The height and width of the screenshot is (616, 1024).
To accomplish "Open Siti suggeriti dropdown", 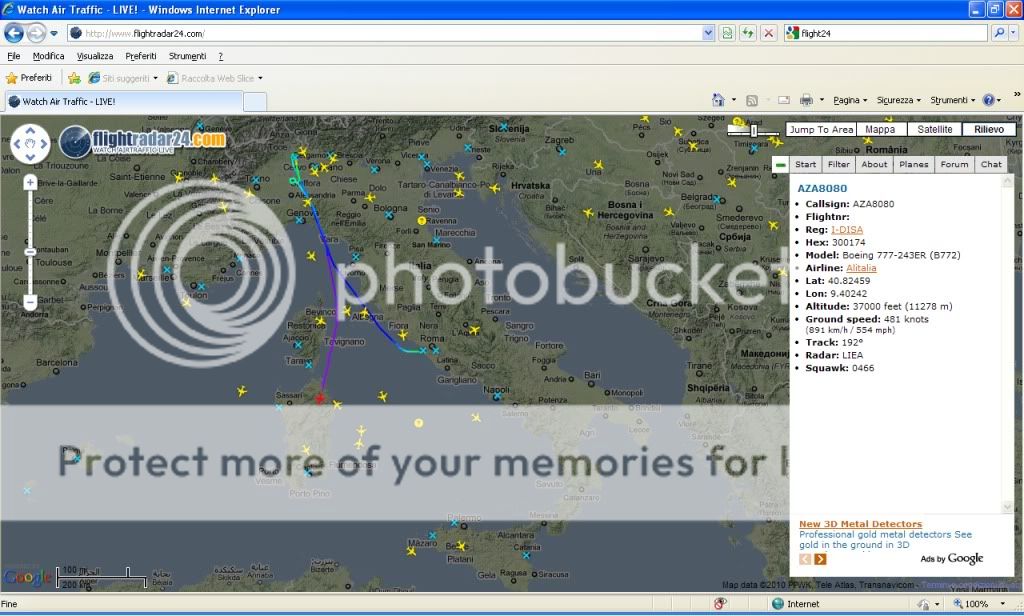I will point(123,78).
